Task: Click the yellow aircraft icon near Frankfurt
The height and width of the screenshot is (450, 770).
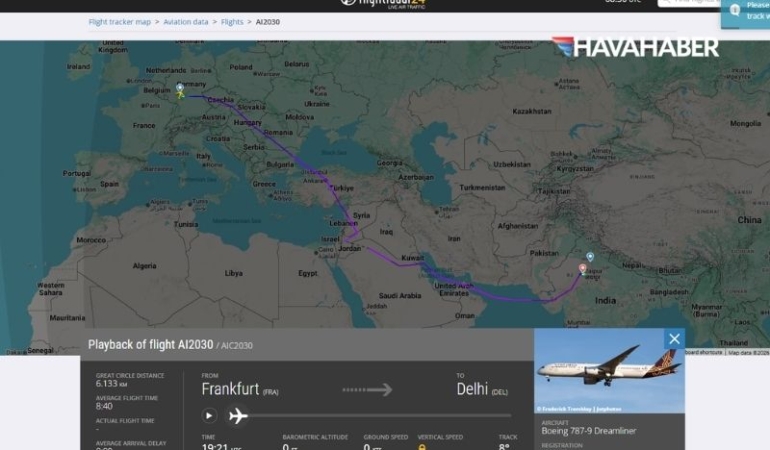Action: 180,95
